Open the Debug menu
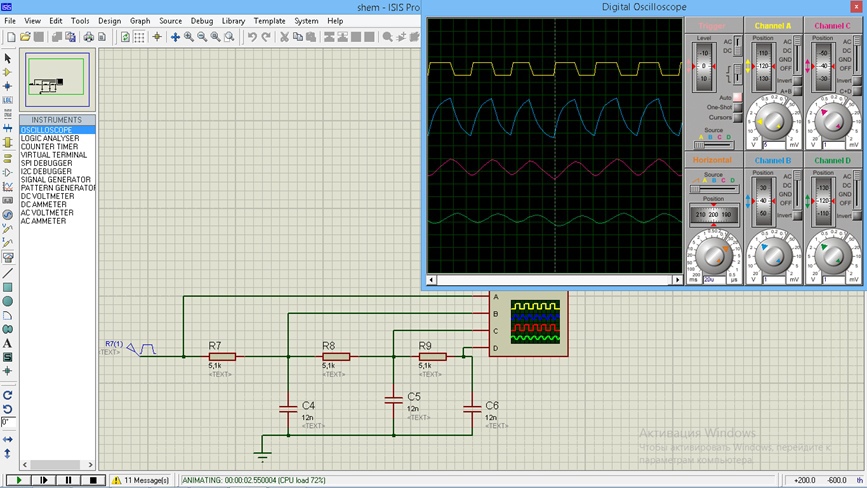 [x=201, y=21]
